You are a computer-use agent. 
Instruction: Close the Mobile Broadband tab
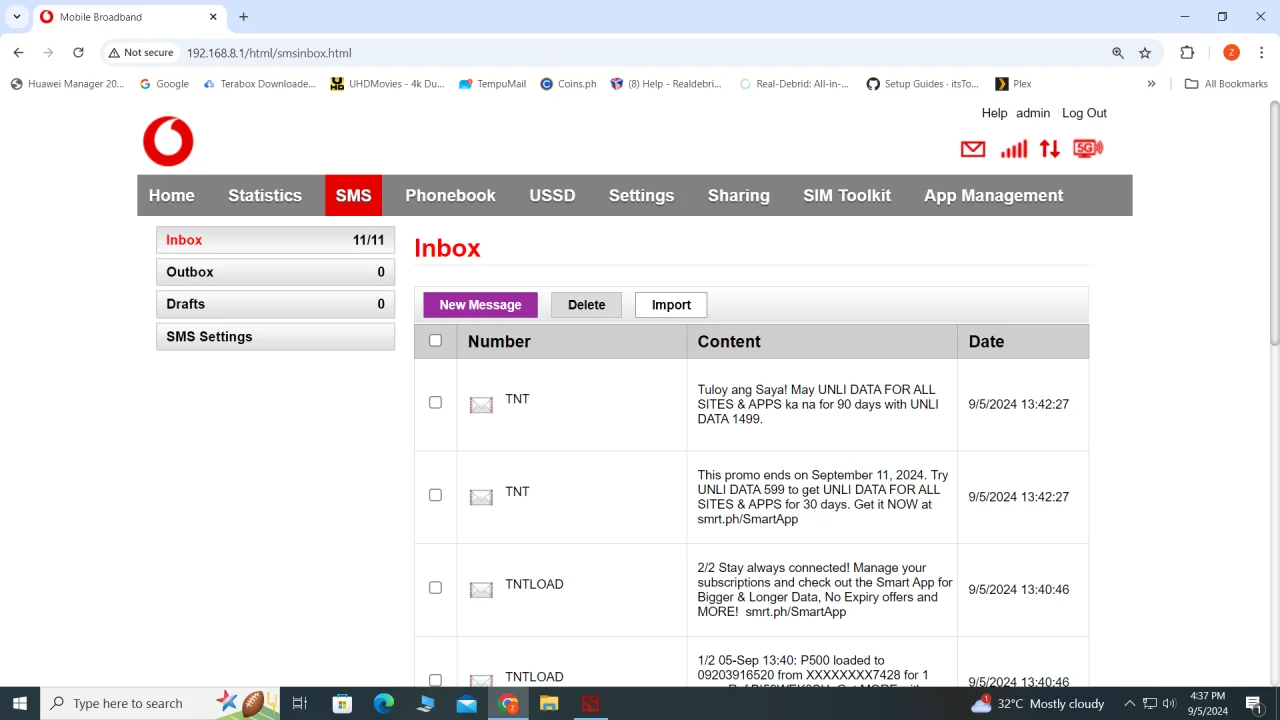[x=214, y=17]
